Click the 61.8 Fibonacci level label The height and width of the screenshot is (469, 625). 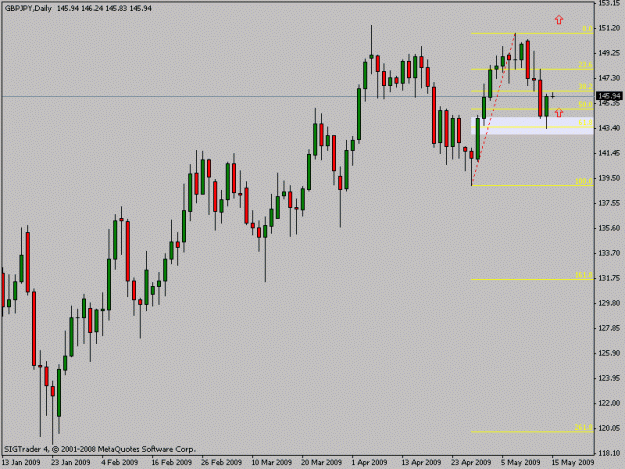(x=586, y=122)
